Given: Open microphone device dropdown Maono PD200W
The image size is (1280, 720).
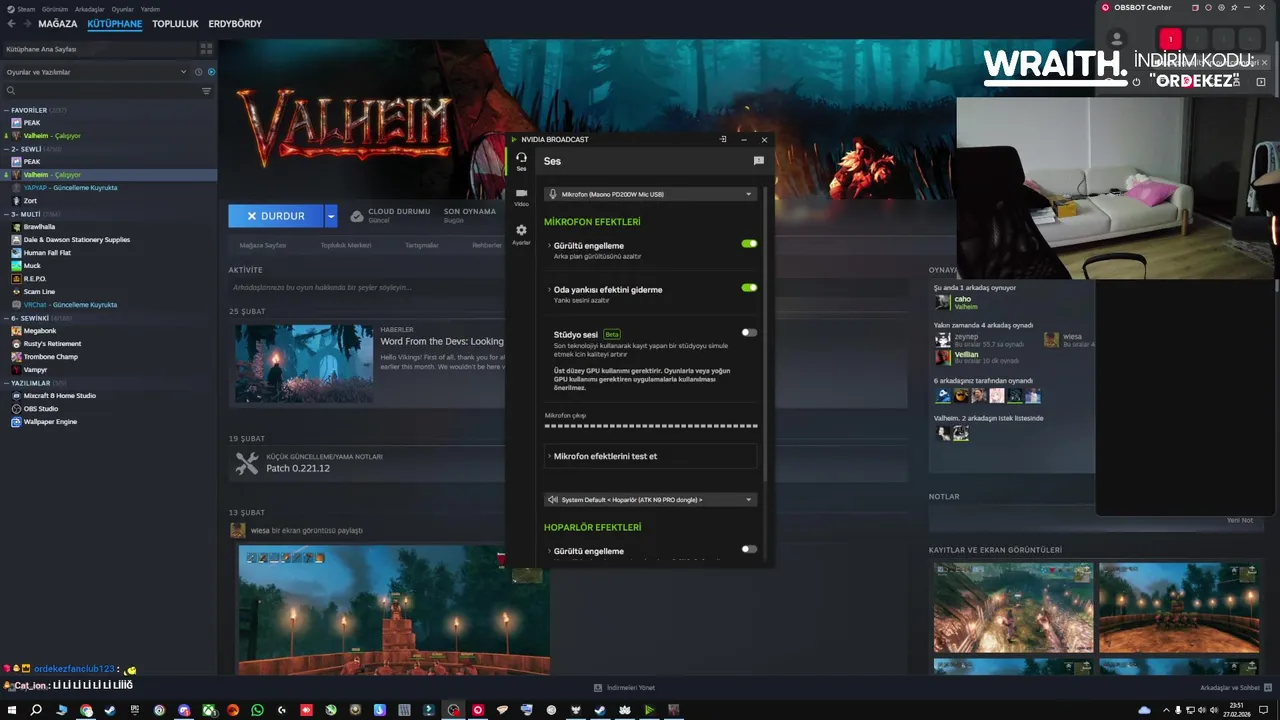Looking at the screenshot, I should [x=650, y=194].
